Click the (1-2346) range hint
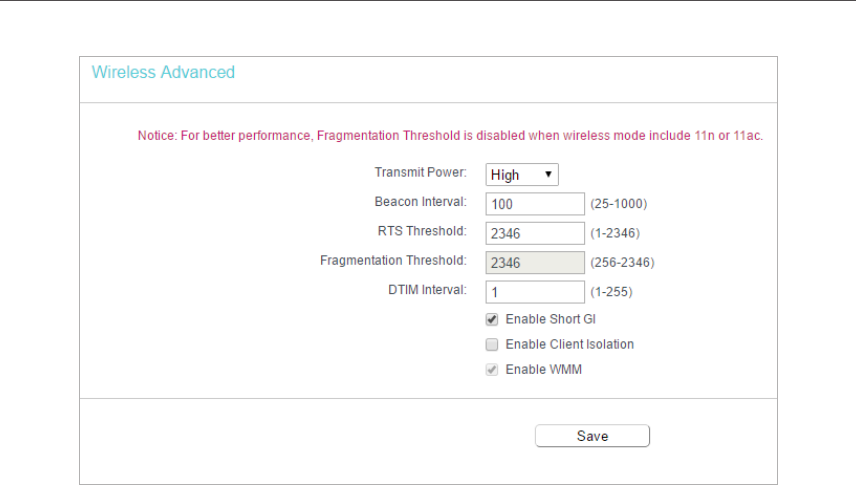The image size is (856, 485). click(615, 233)
